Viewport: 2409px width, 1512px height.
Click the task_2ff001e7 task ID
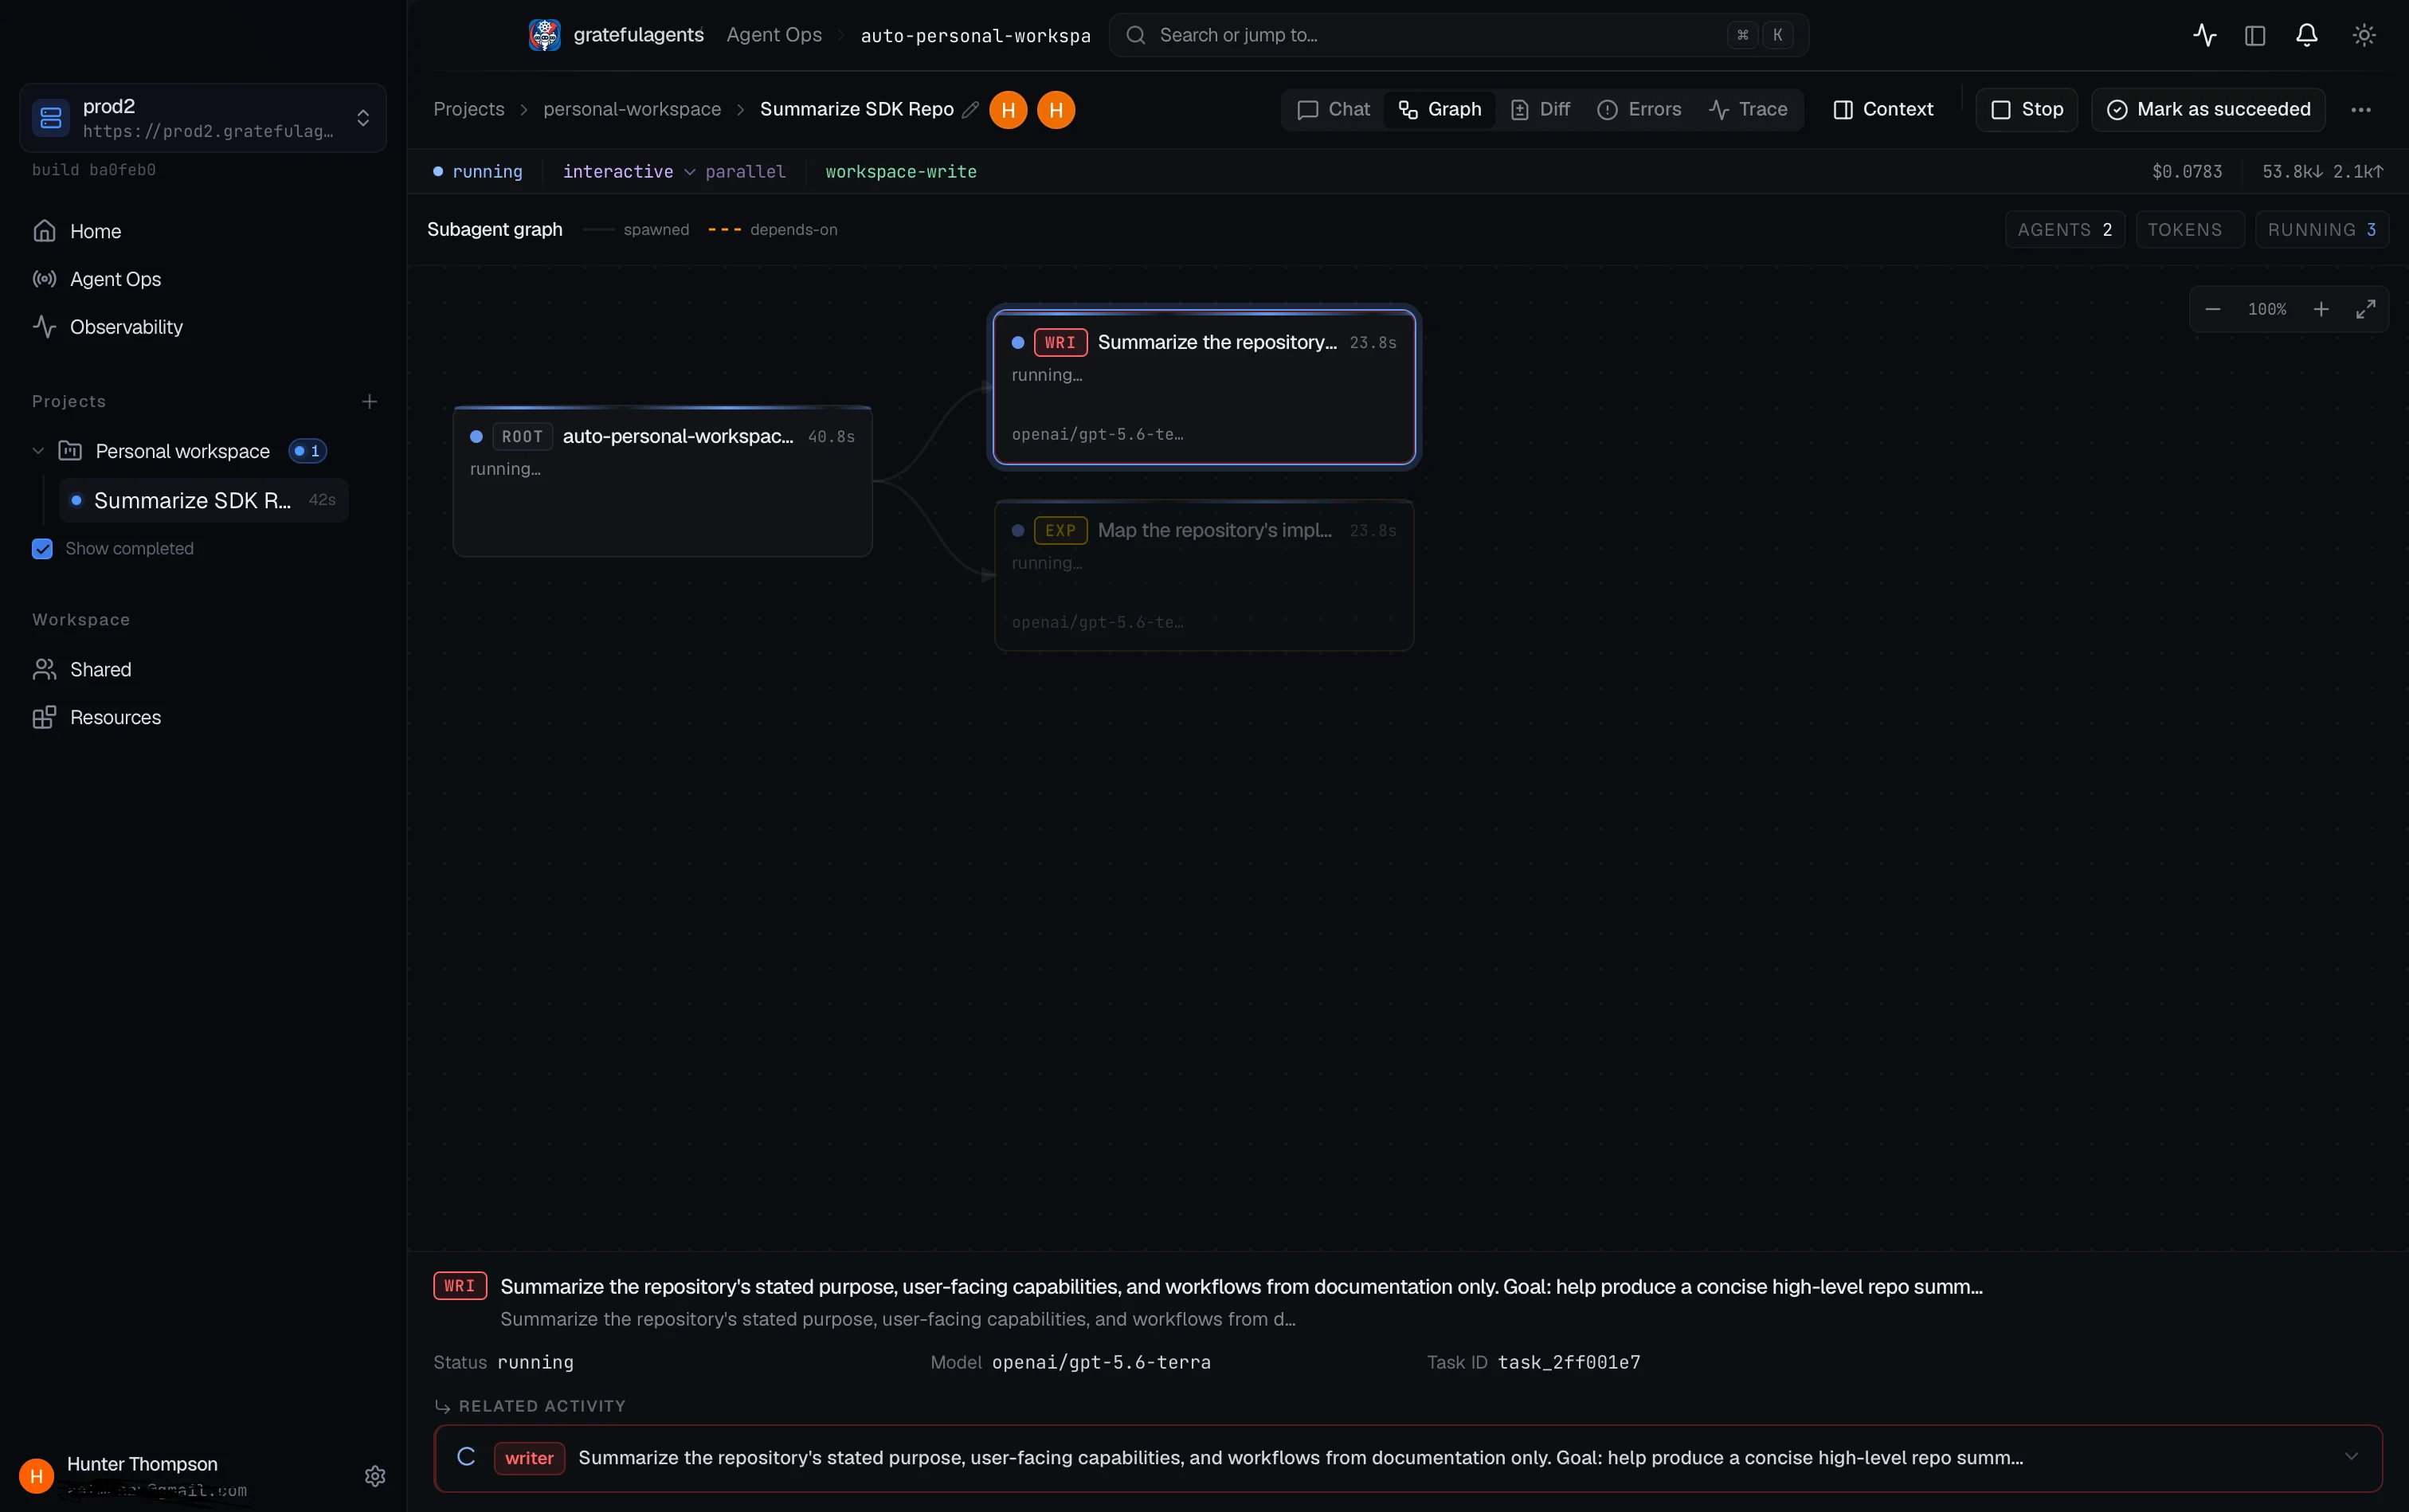1568,1362
